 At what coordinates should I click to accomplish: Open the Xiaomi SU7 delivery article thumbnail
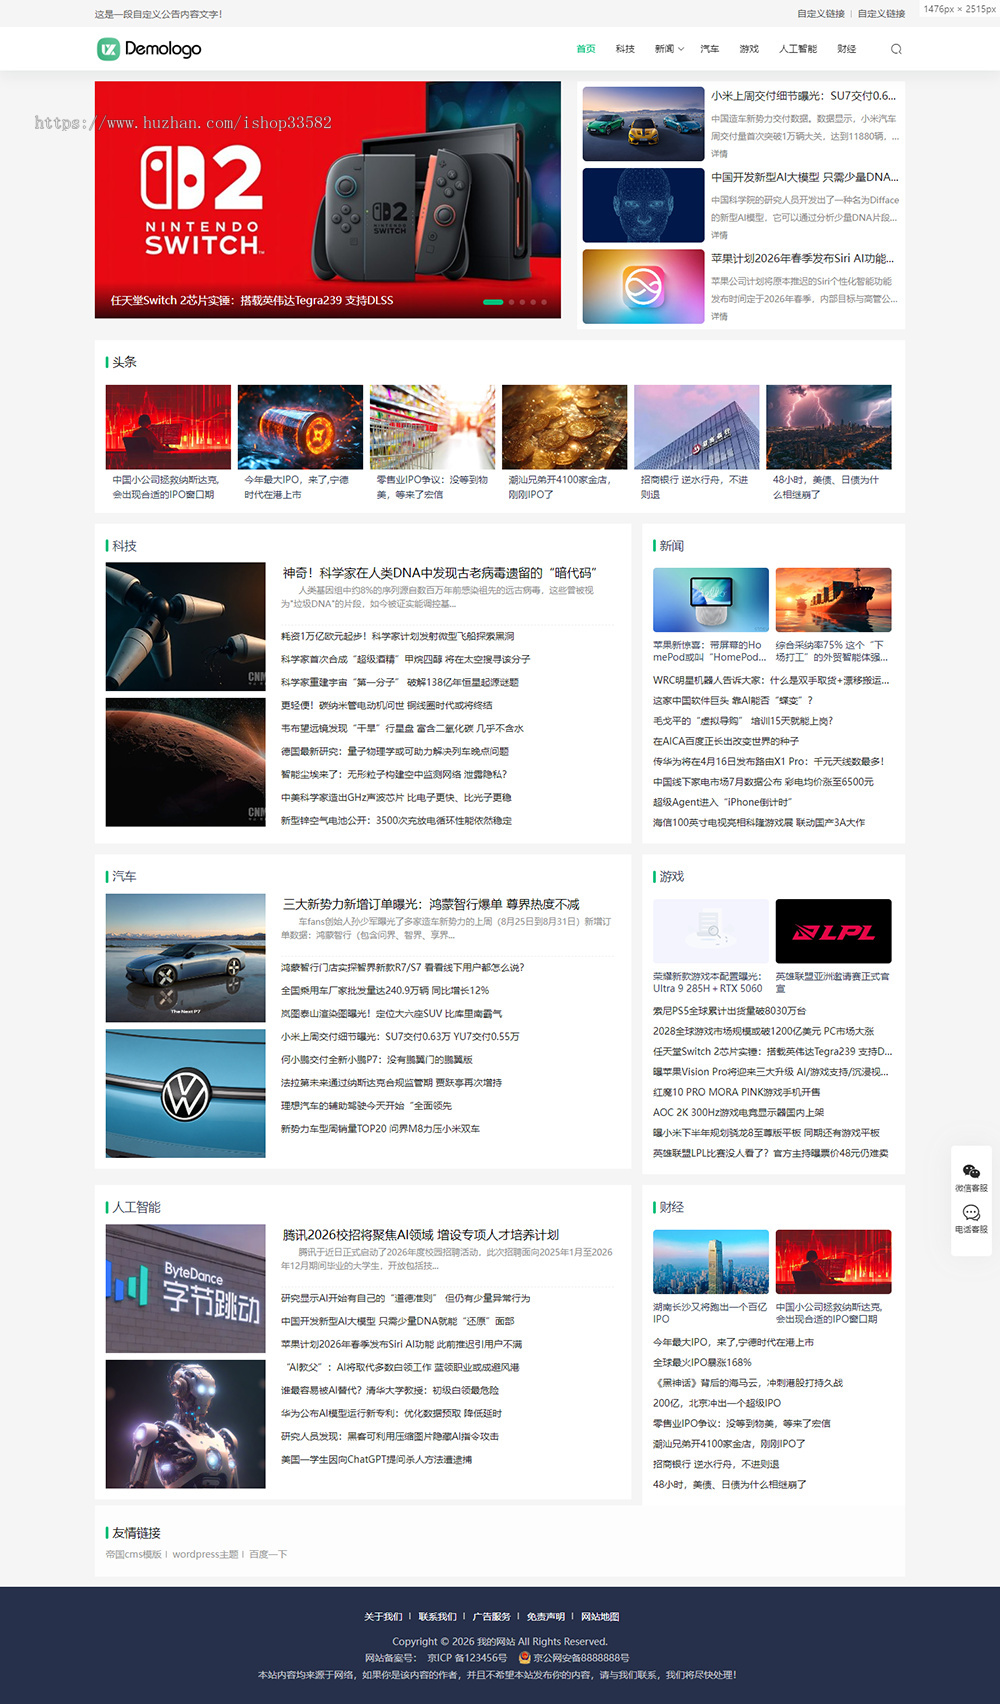click(643, 124)
